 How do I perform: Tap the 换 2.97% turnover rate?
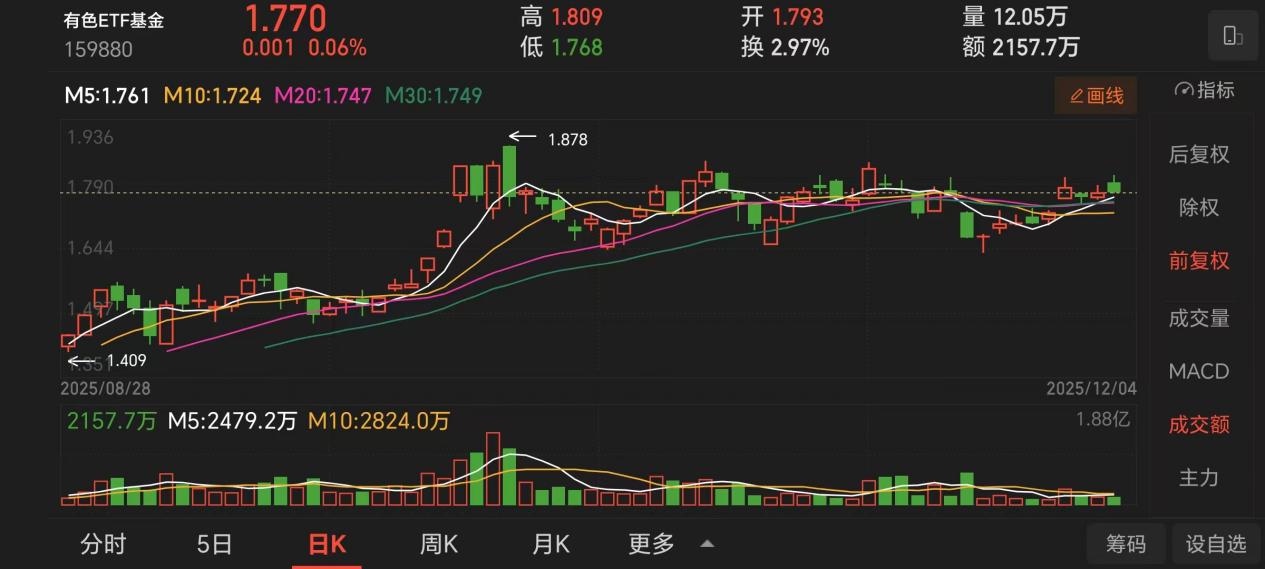click(x=785, y=47)
